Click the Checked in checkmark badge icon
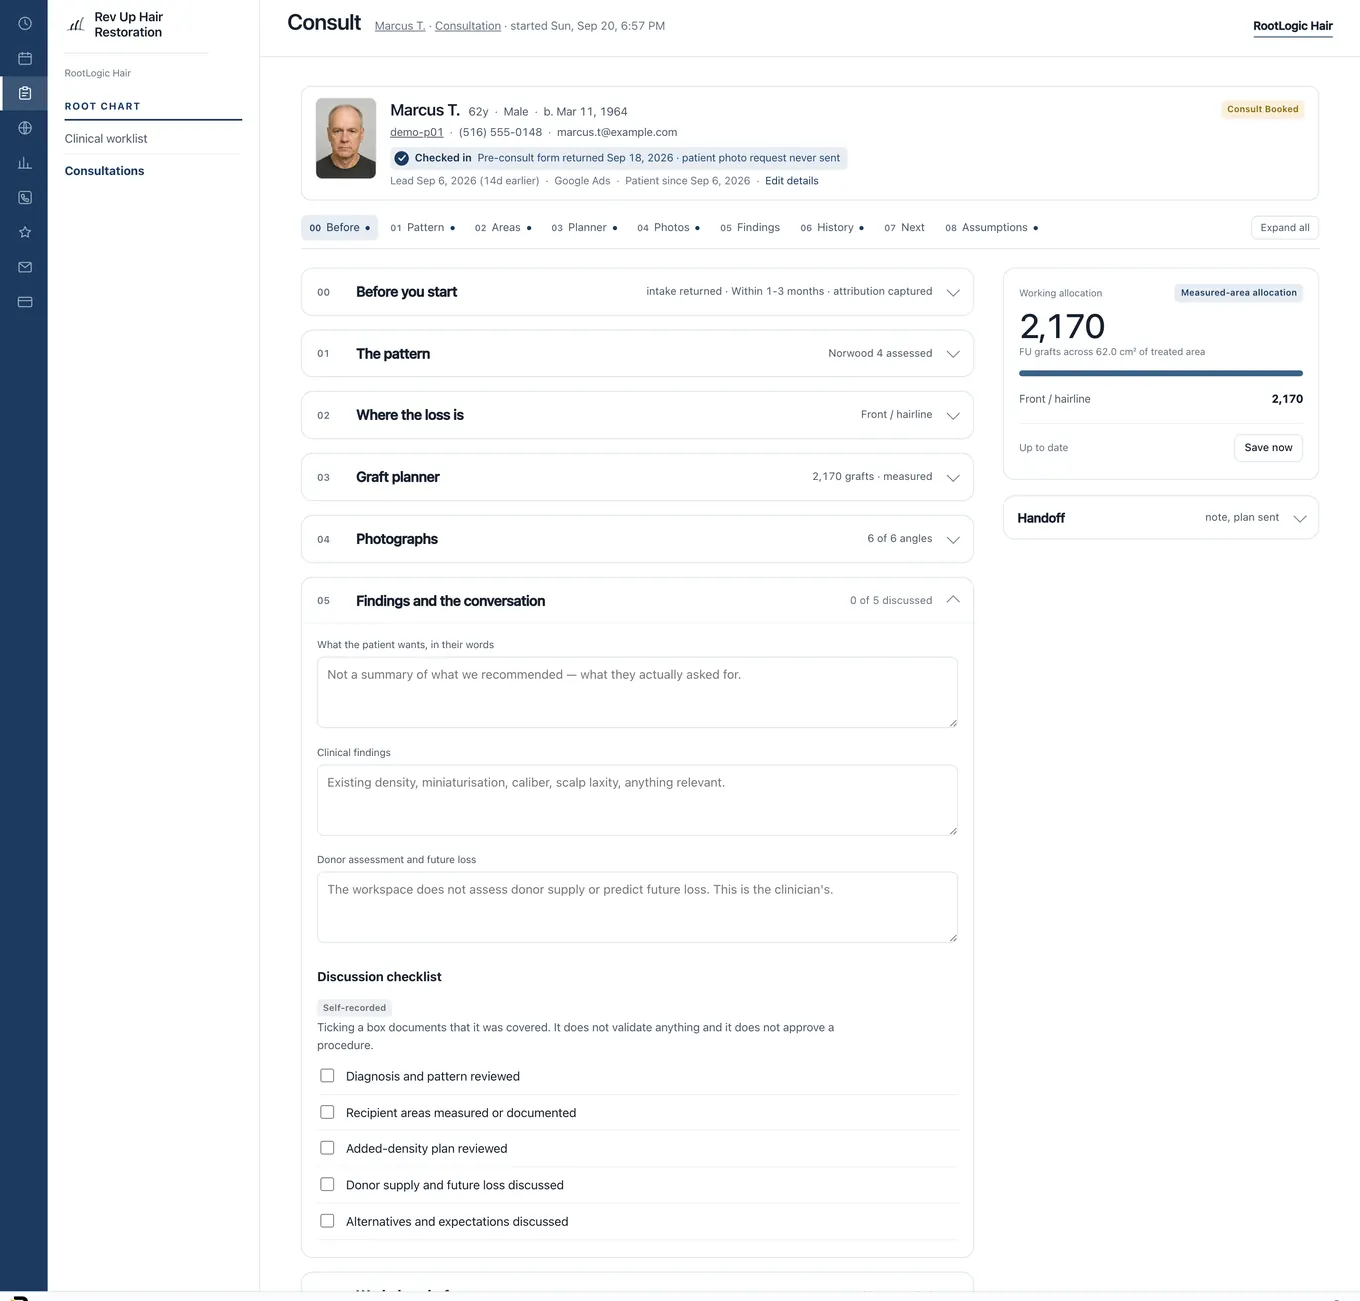1360x1301 pixels. (x=401, y=158)
